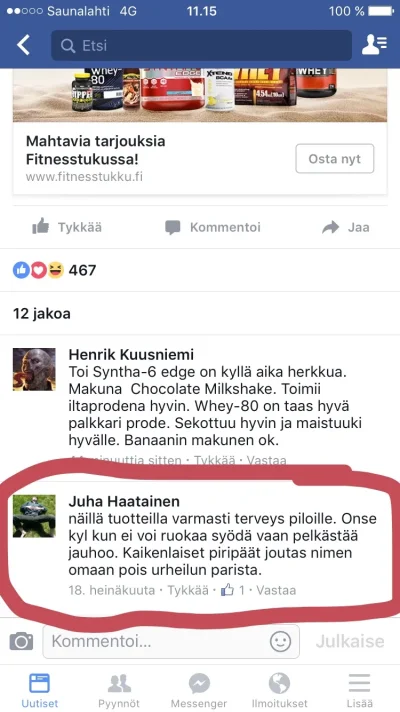
Task: View the 12 jakoa shares
Action: pos(41,314)
